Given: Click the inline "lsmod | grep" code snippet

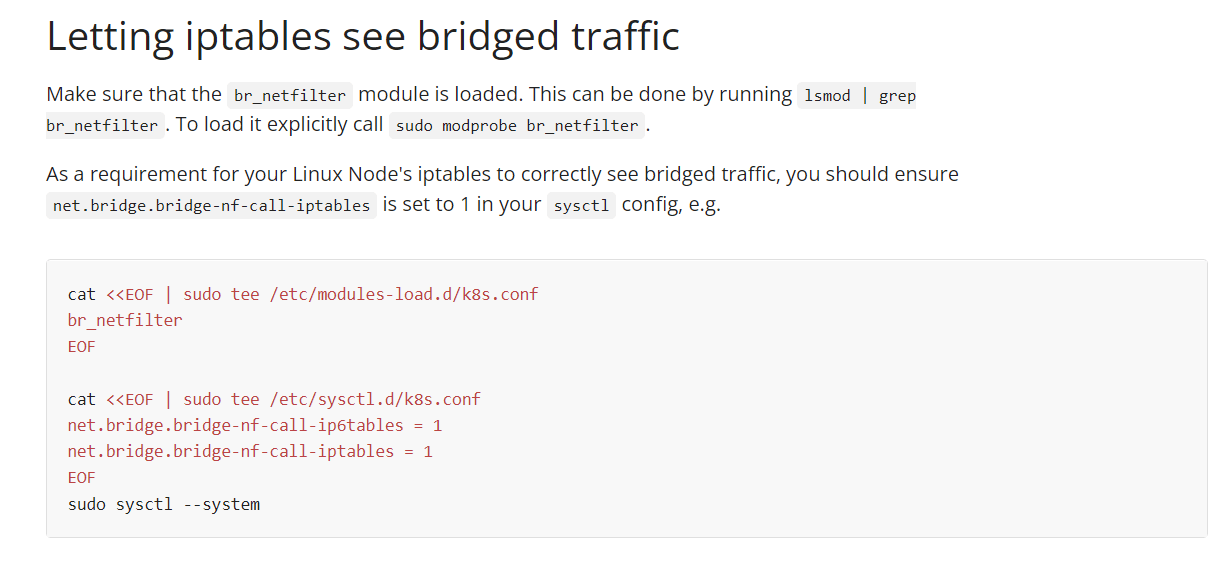Looking at the screenshot, I should tap(858, 96).
